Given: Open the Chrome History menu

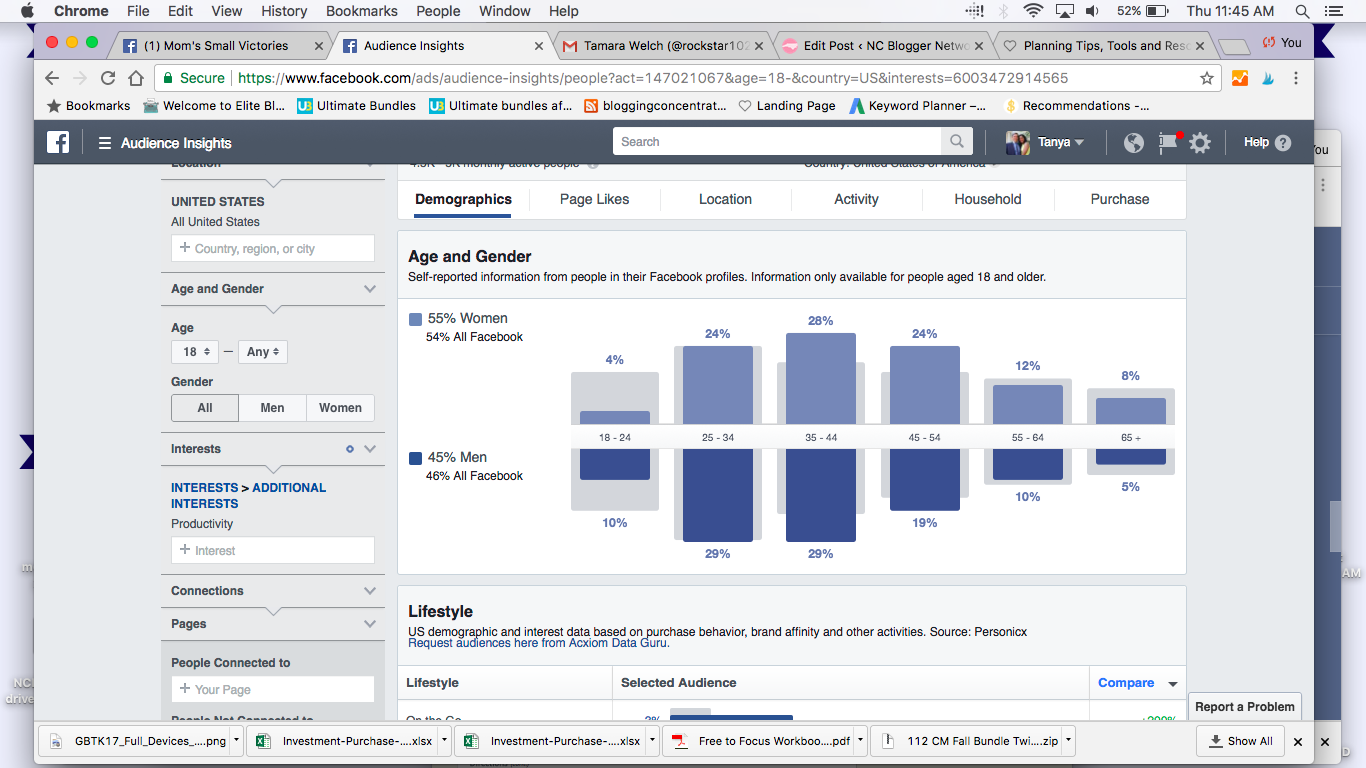Looking at the screenshot, I should 284,11.
